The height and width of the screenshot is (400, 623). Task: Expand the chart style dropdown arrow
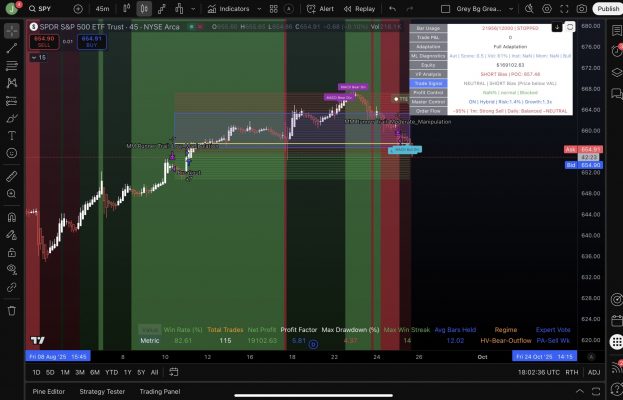[193, 9]
